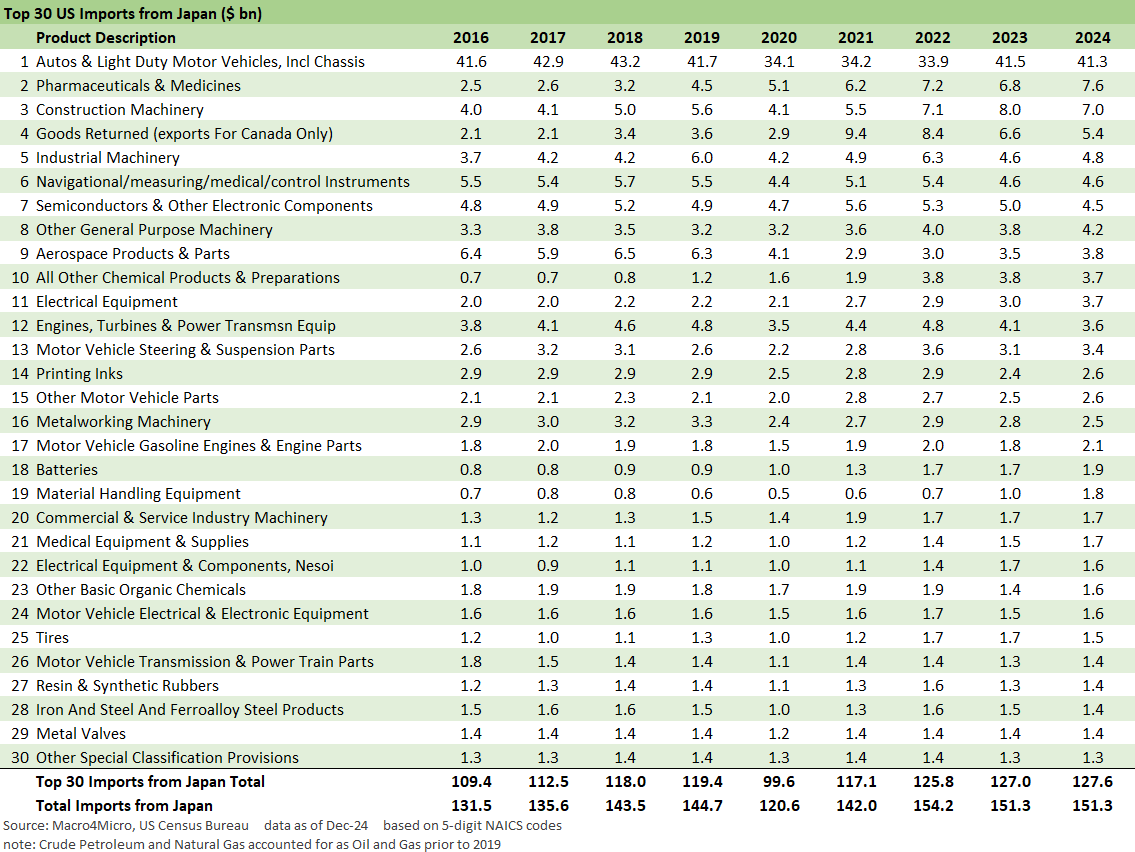Select Autos 2024 value 41.3
This screenshot has width=1135, height=852.
tap(1092, 62)
